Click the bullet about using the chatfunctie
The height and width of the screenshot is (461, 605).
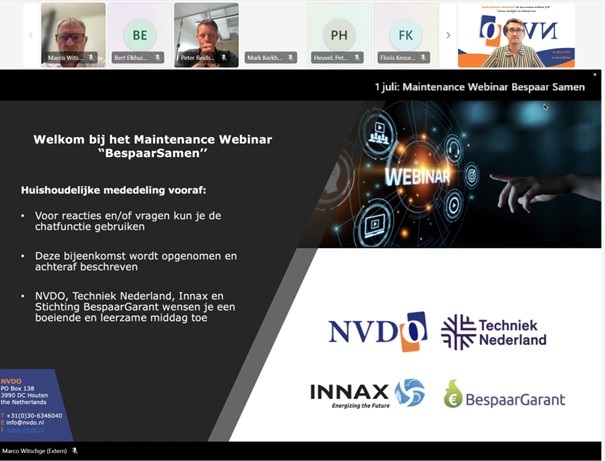[128, 221]
